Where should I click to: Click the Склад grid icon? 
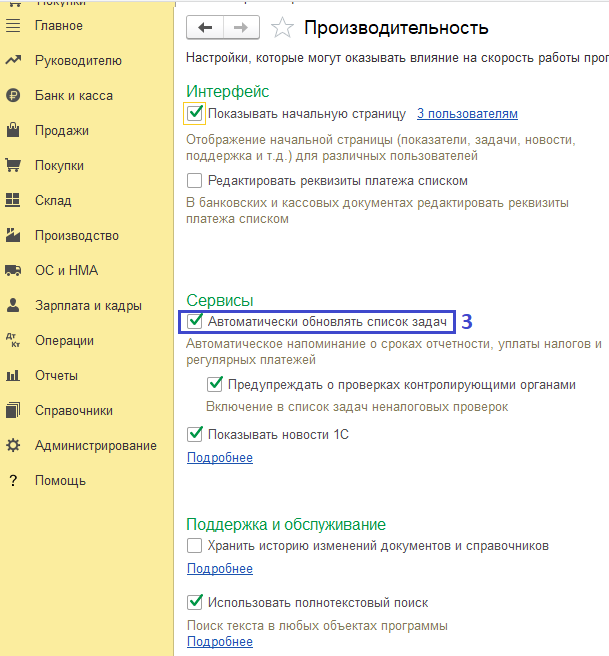coord(13,201)
